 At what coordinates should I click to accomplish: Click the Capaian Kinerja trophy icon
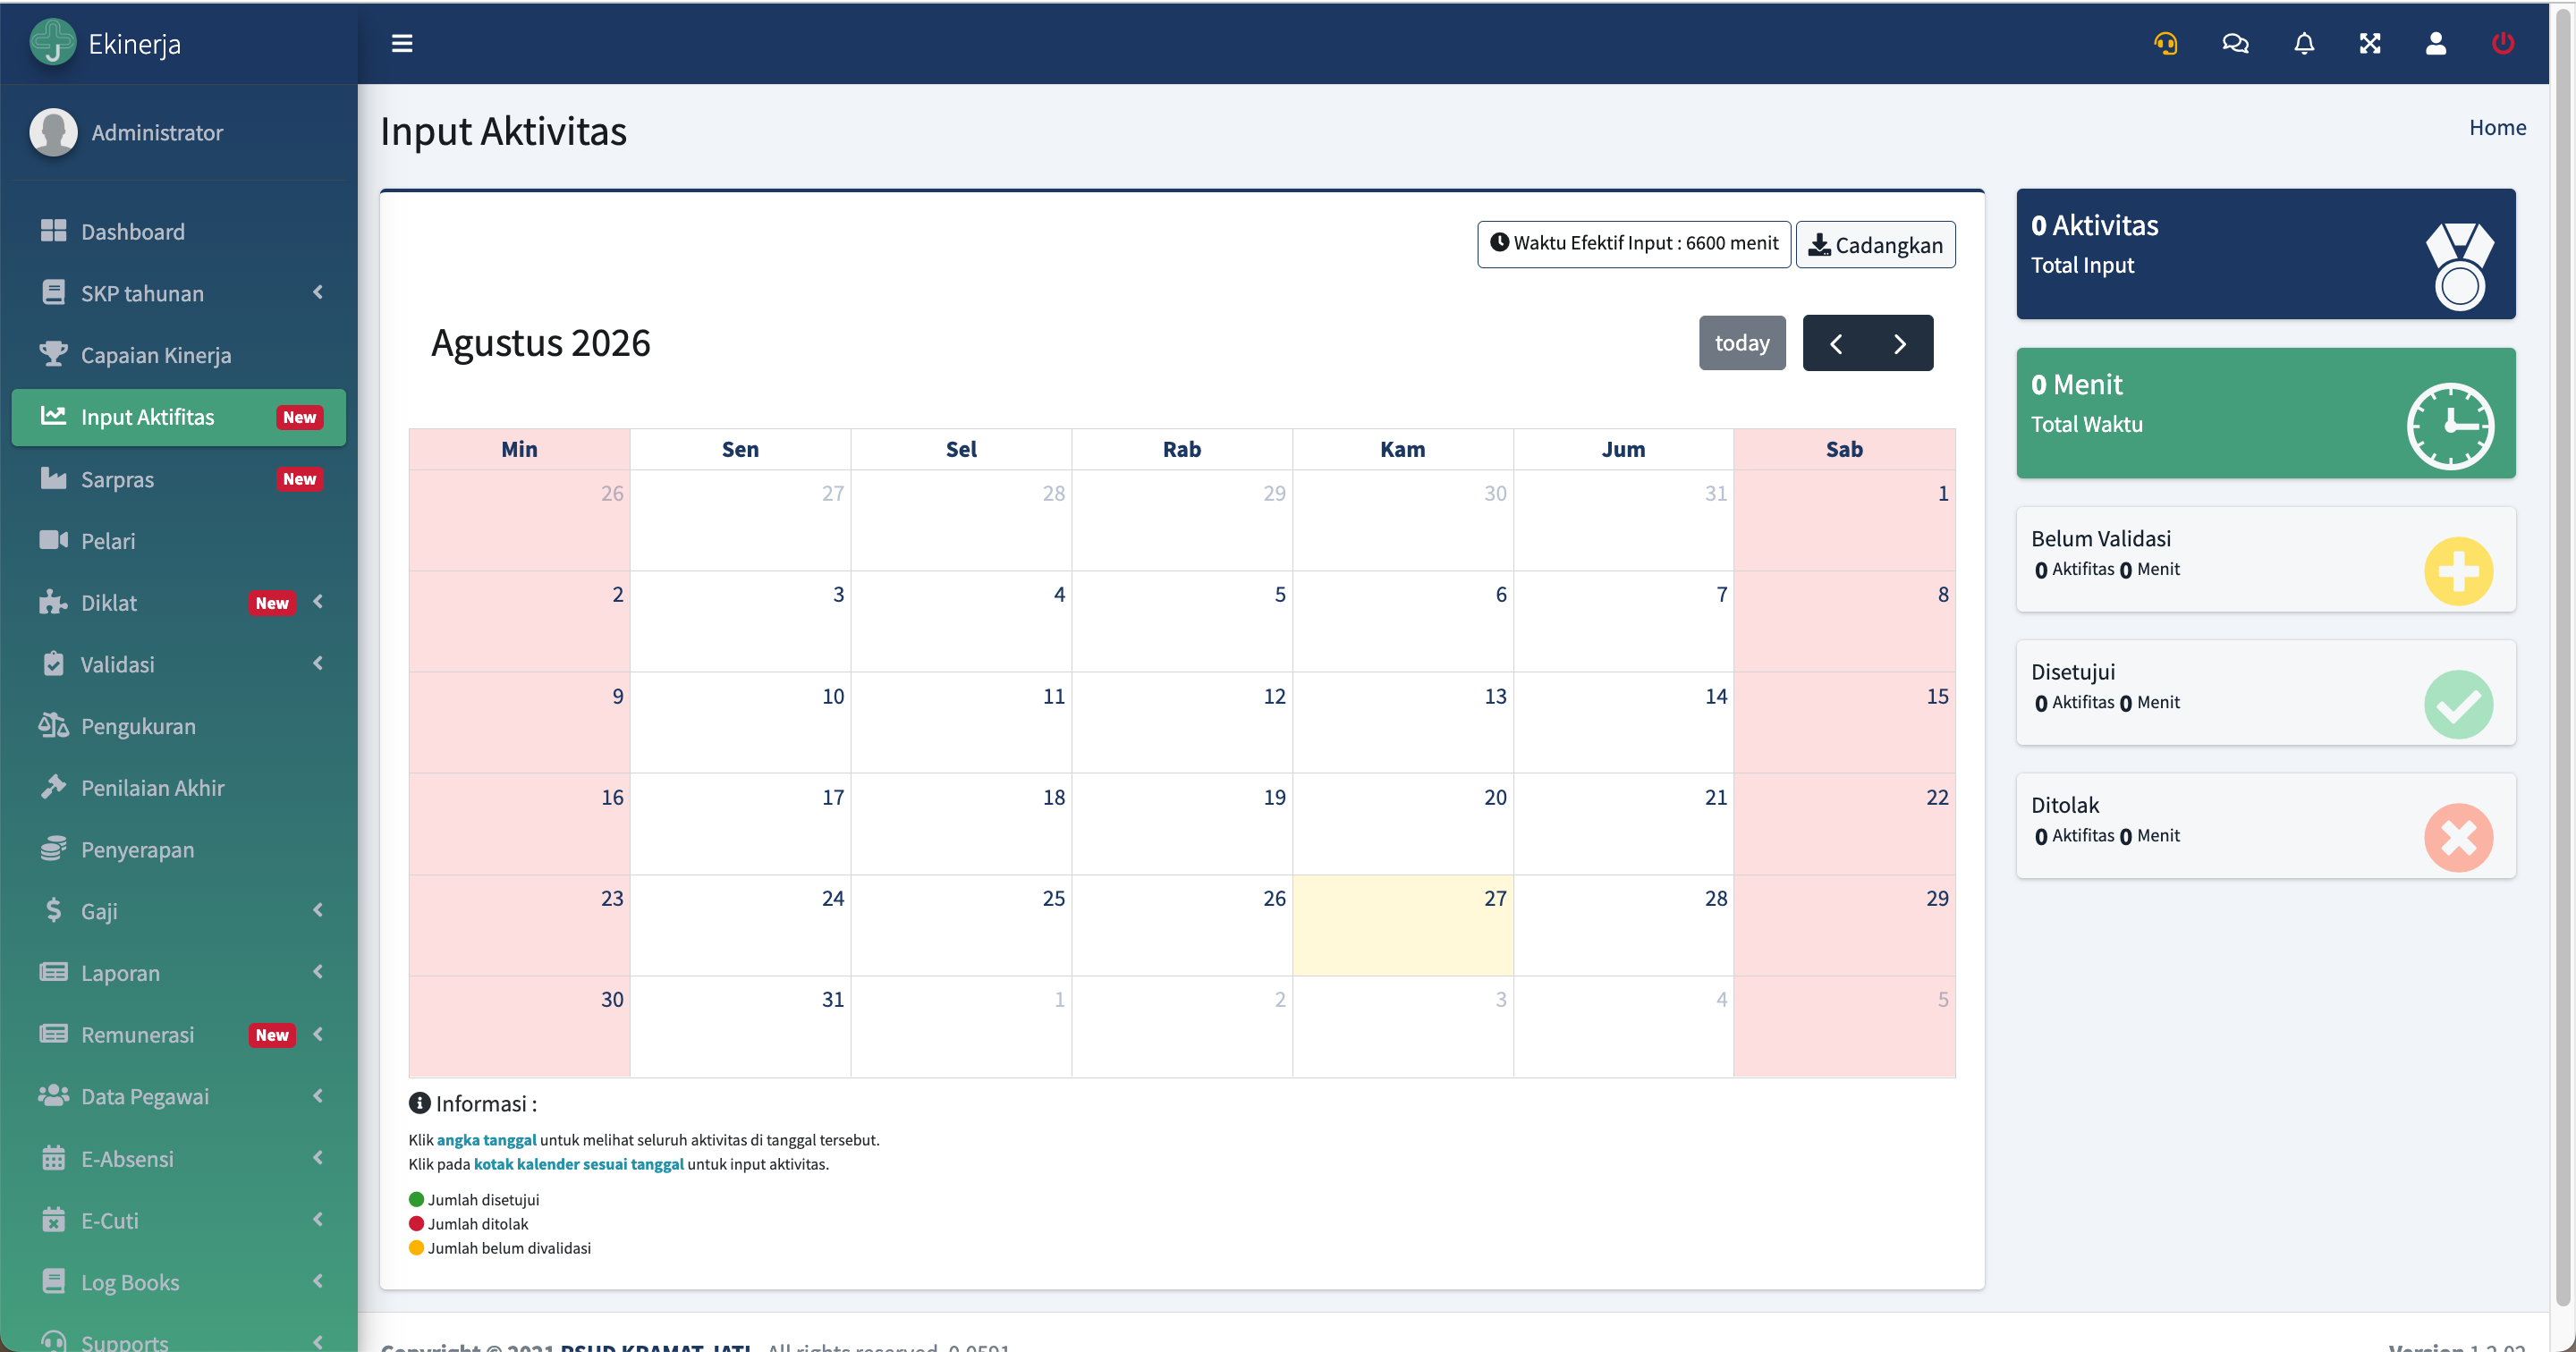[x=54, y=354]
